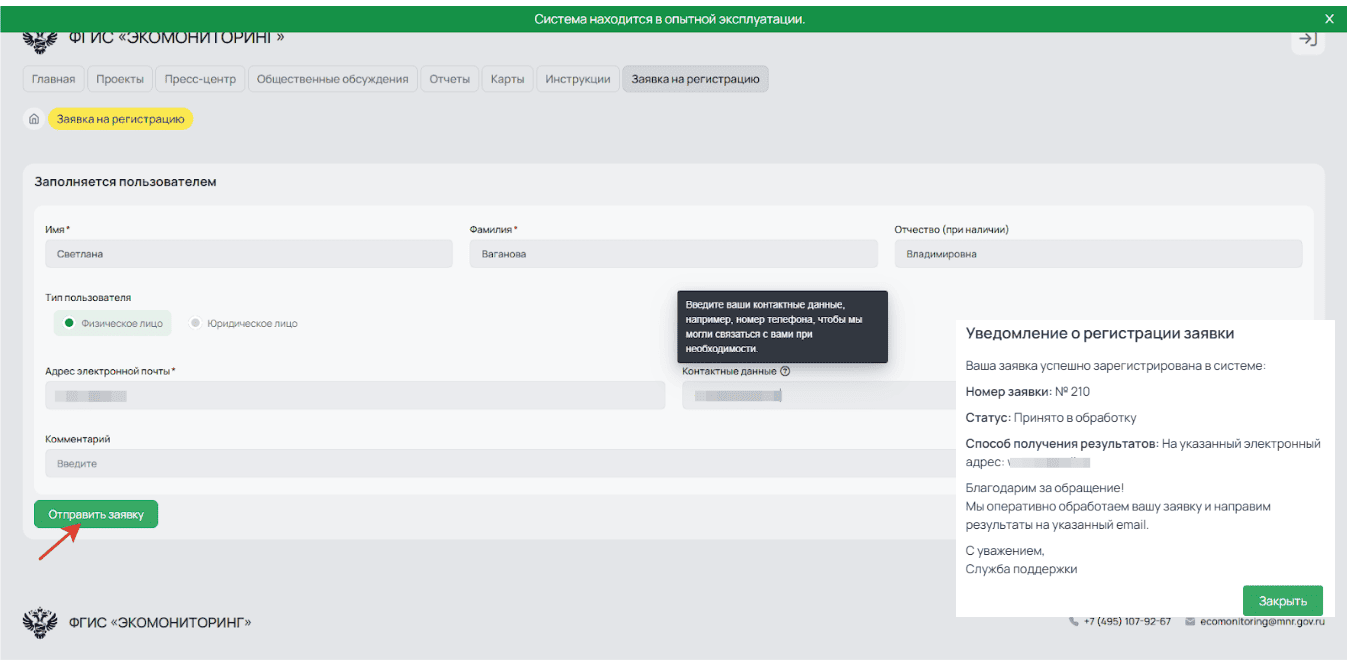Select the Юридическое лицо radio option
The image size is (1351, 663).
(196, 323)
